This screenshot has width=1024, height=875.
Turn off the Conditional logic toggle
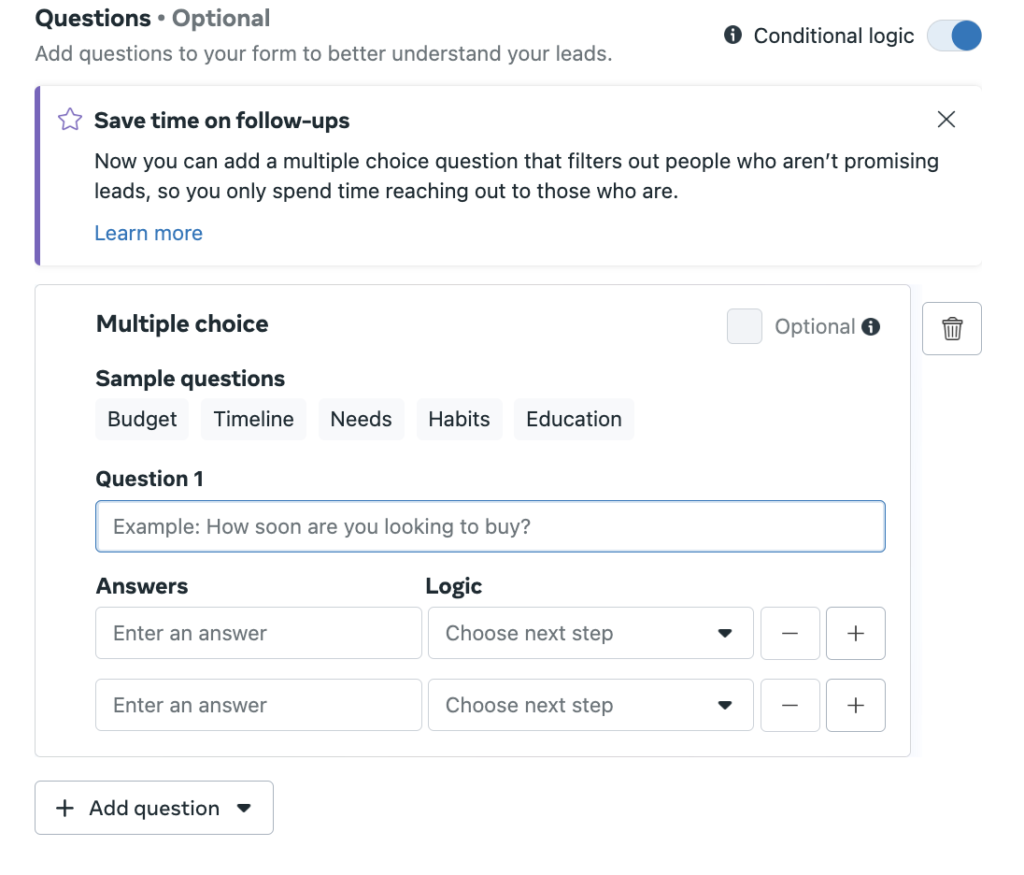954,36
